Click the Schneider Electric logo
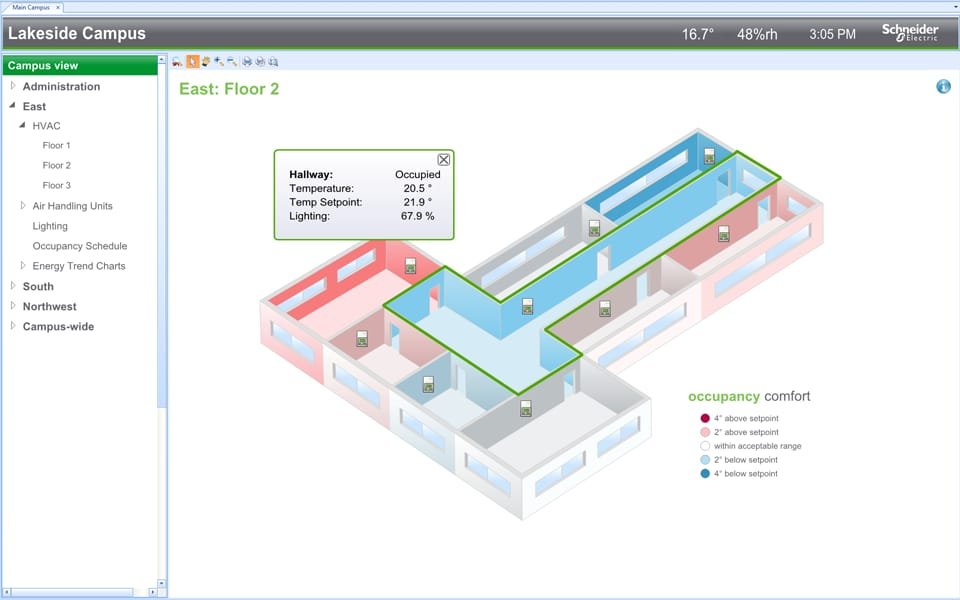The image size is (960, 600). [x=909, y=32]
